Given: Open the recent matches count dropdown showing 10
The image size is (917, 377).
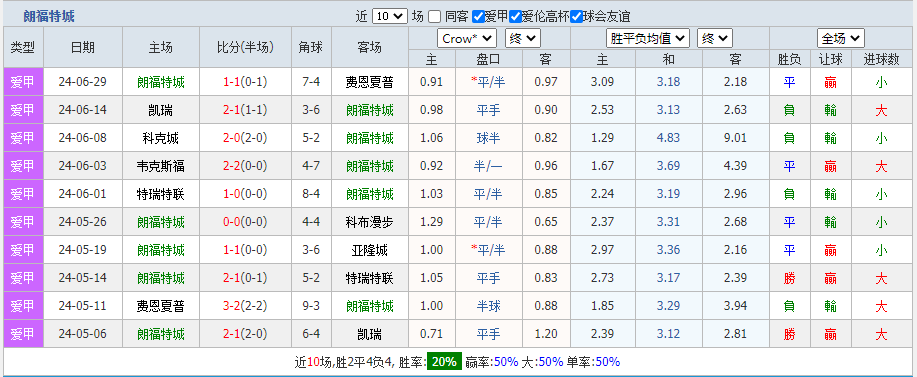Looking at the screenshot, I should click(389, 16).
